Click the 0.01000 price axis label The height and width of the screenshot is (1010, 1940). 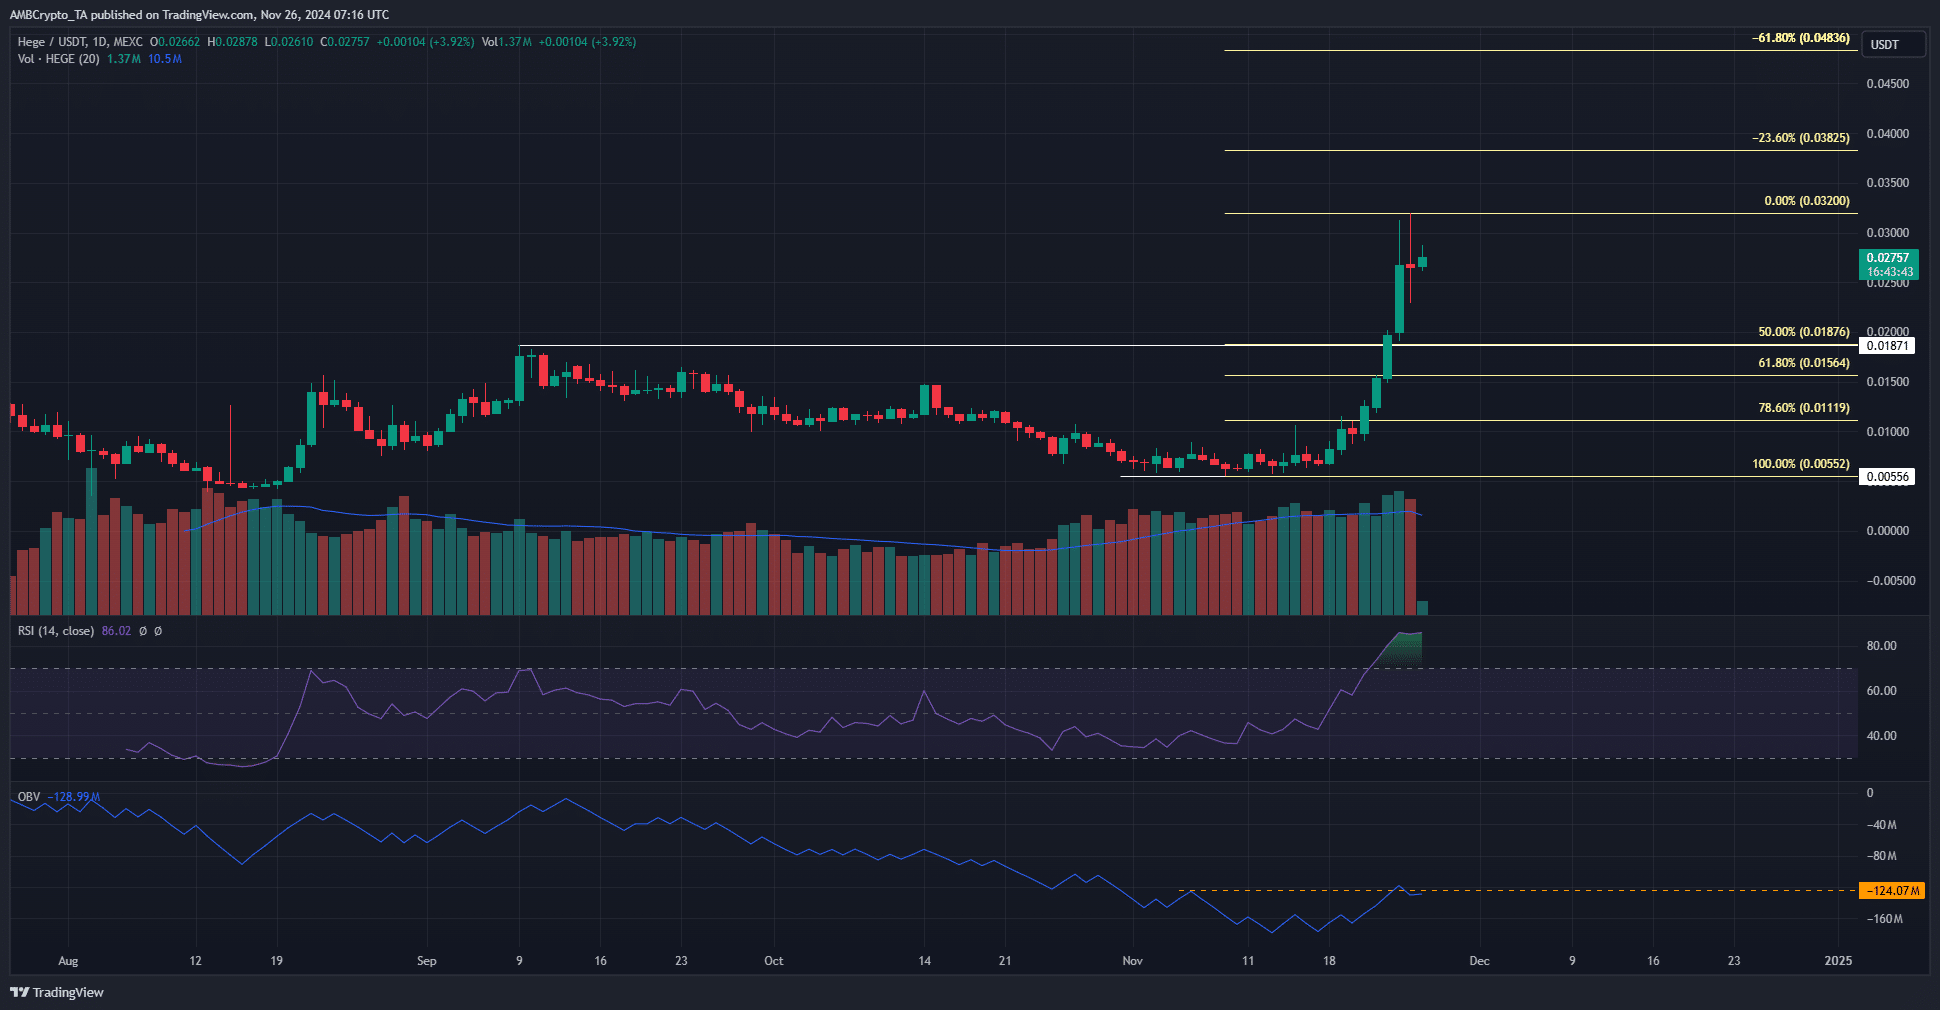[1888, 432]
